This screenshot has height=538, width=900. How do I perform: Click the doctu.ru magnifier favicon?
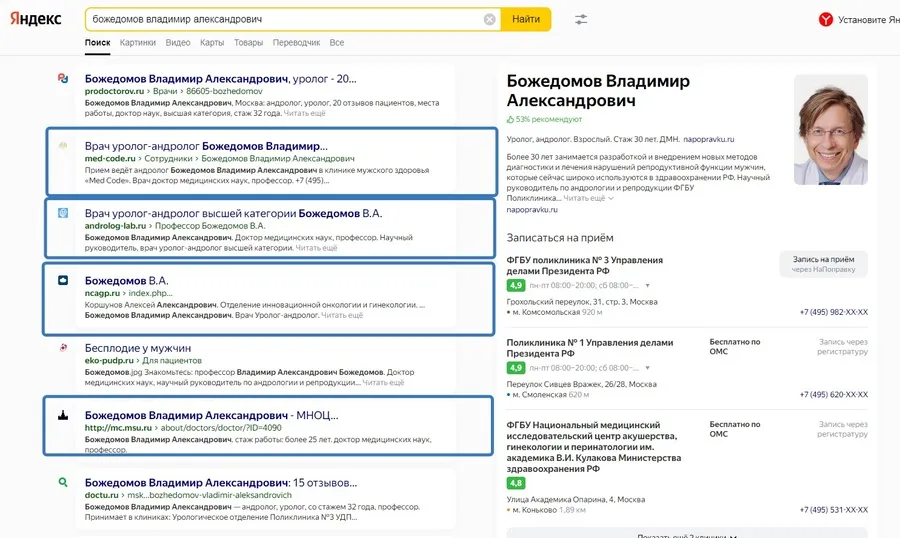(x=63, y=482)
